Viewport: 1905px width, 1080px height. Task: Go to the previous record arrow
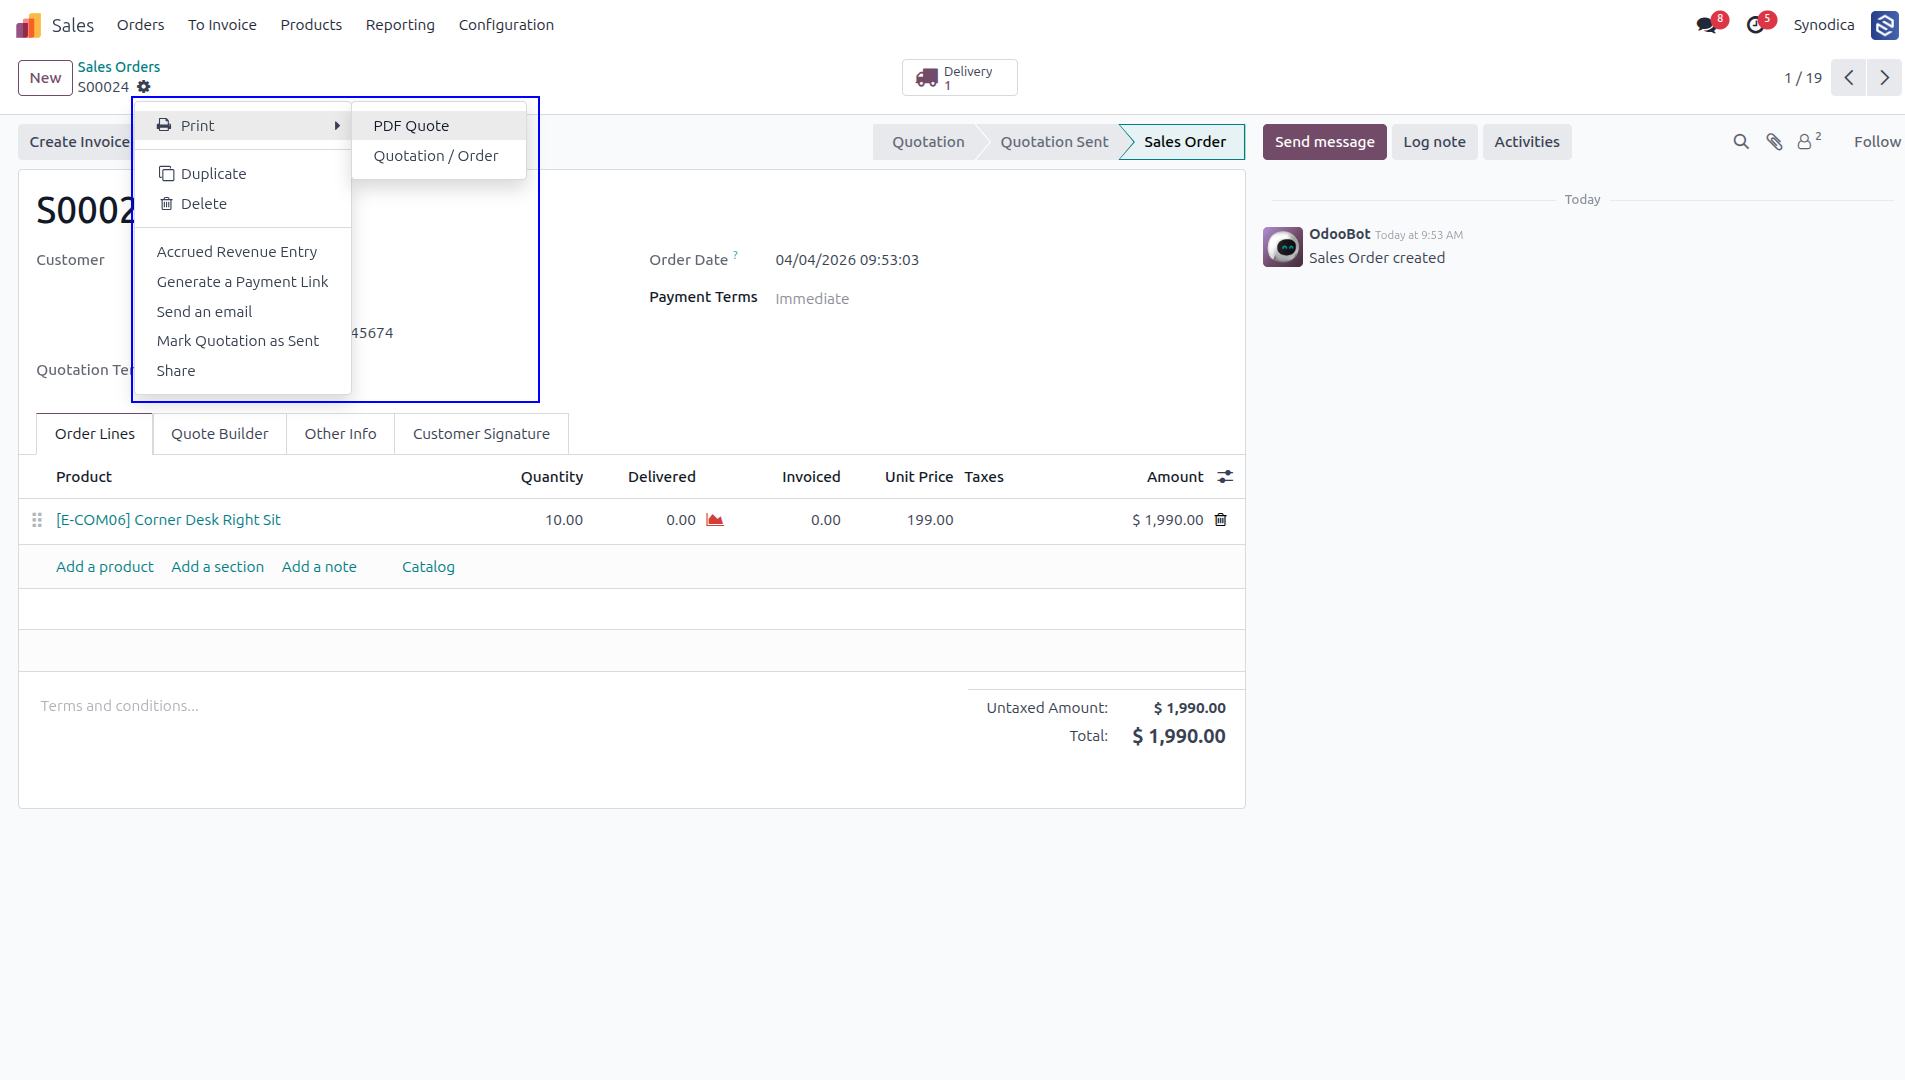(1849, 78)
